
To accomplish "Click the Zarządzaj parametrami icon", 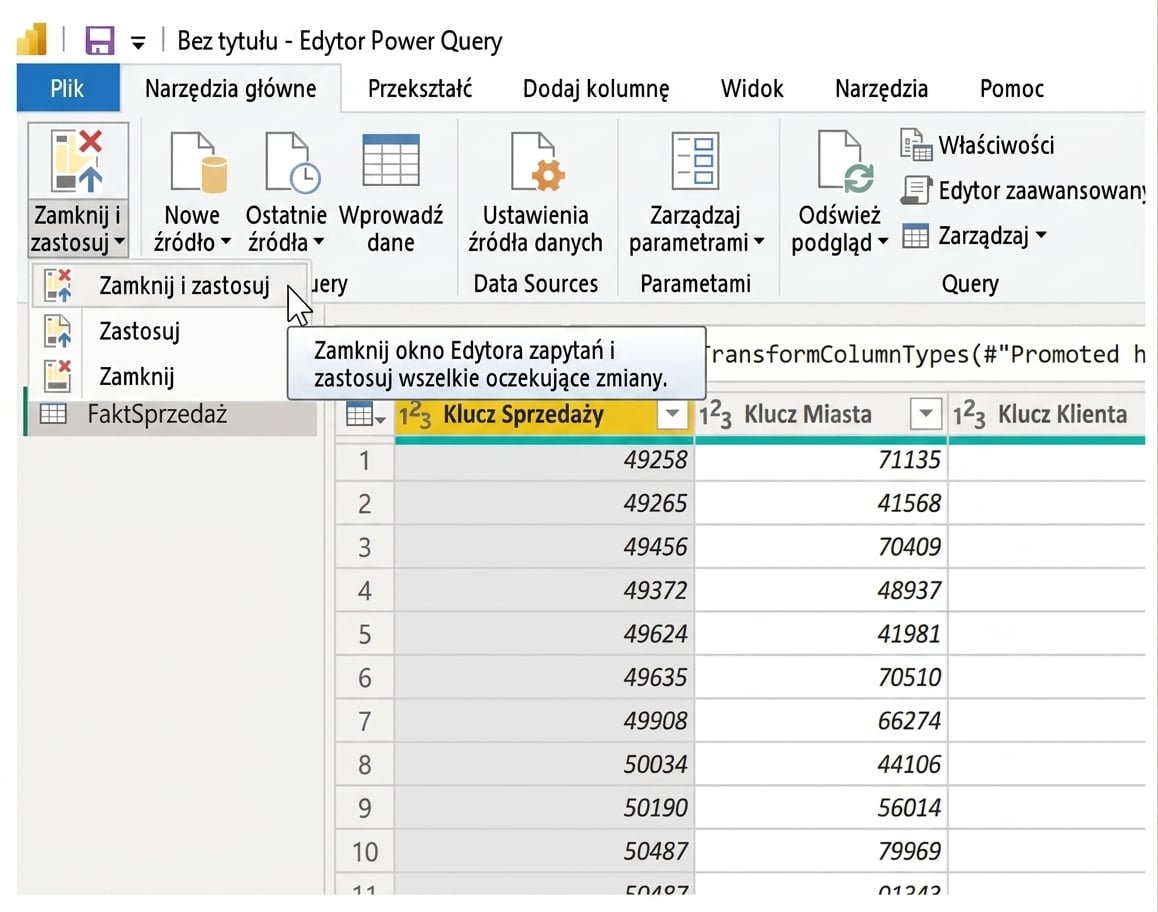I will pyautogui.click(x=695, y=161).
